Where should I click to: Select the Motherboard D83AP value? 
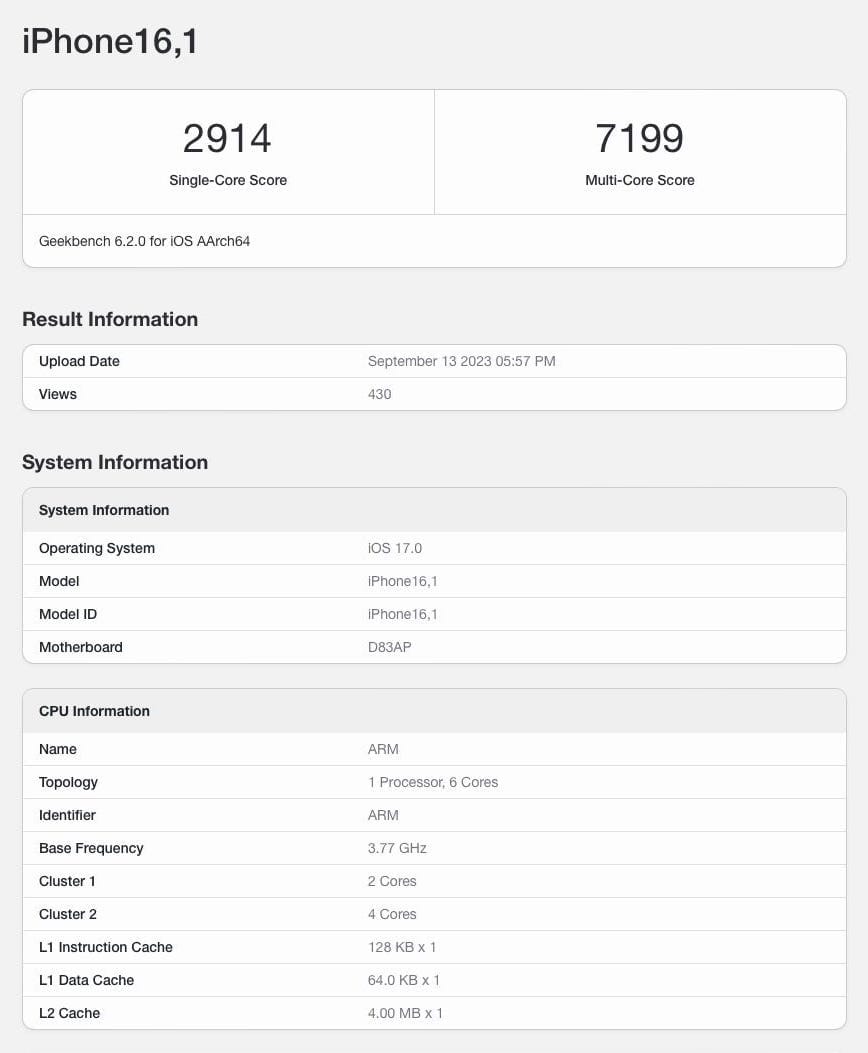[389, 647]
